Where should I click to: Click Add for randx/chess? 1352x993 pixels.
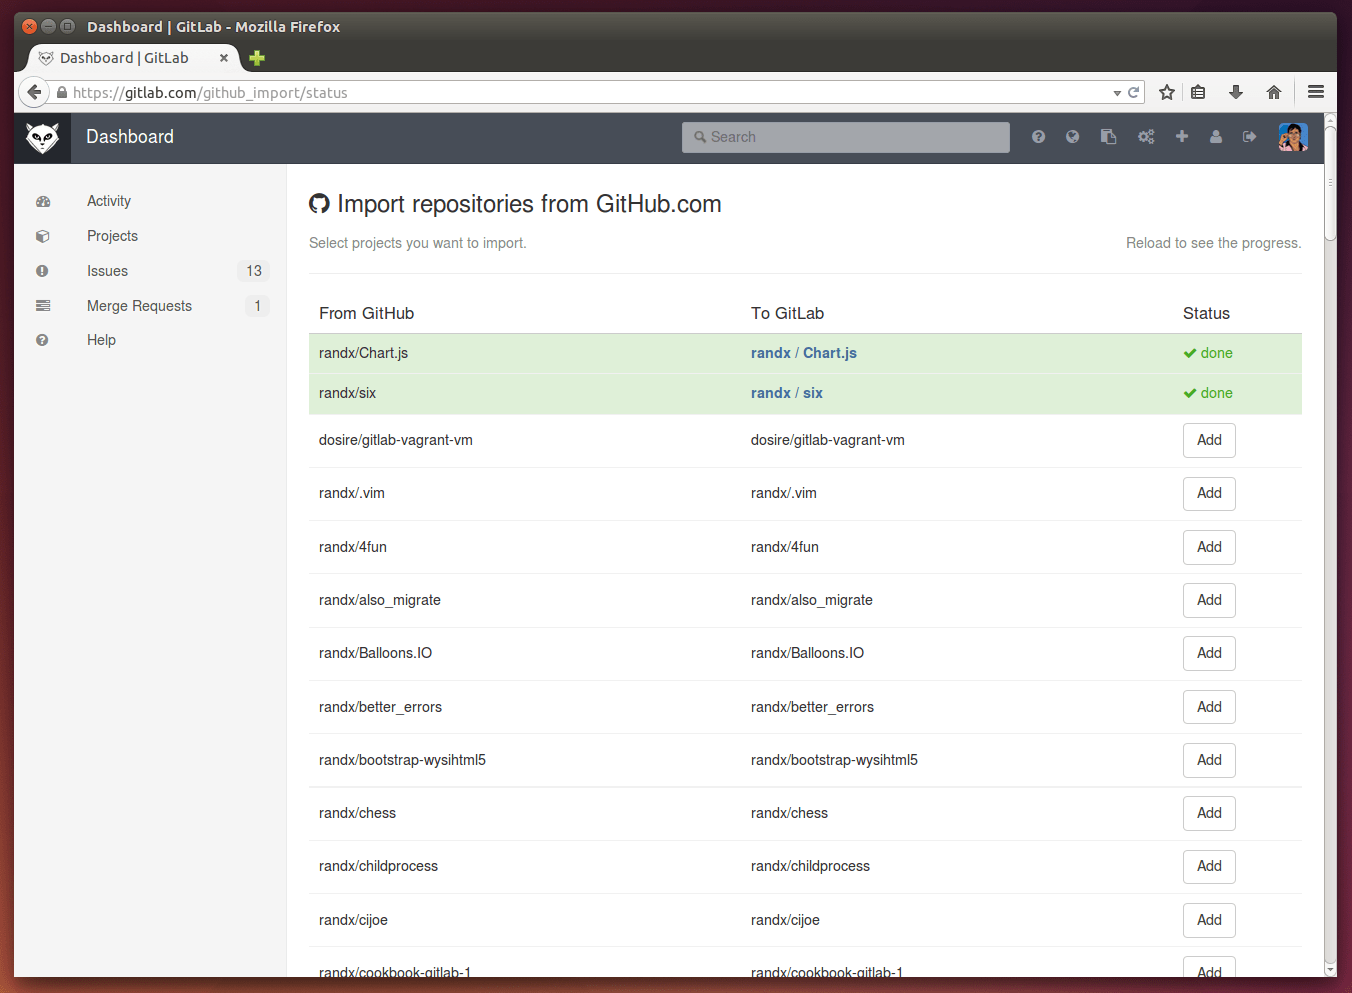1208,813
